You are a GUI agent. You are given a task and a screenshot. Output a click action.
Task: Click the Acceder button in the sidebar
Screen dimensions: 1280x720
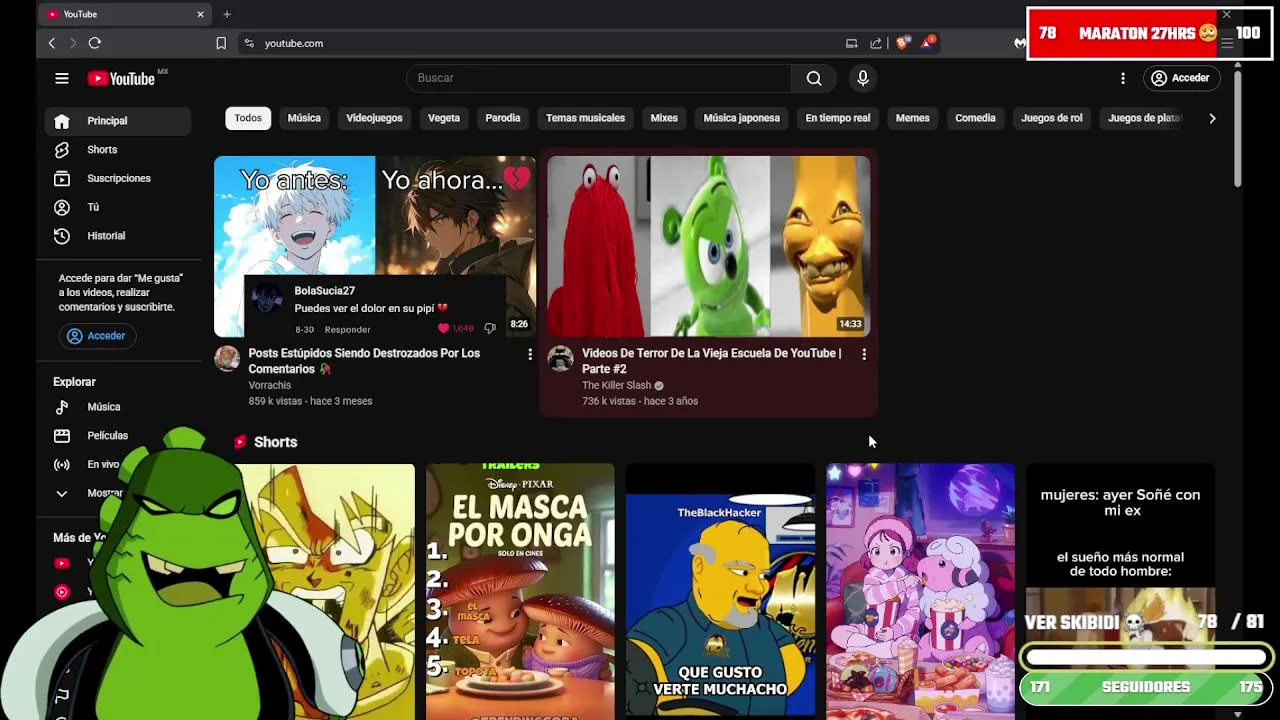[97, 336]
